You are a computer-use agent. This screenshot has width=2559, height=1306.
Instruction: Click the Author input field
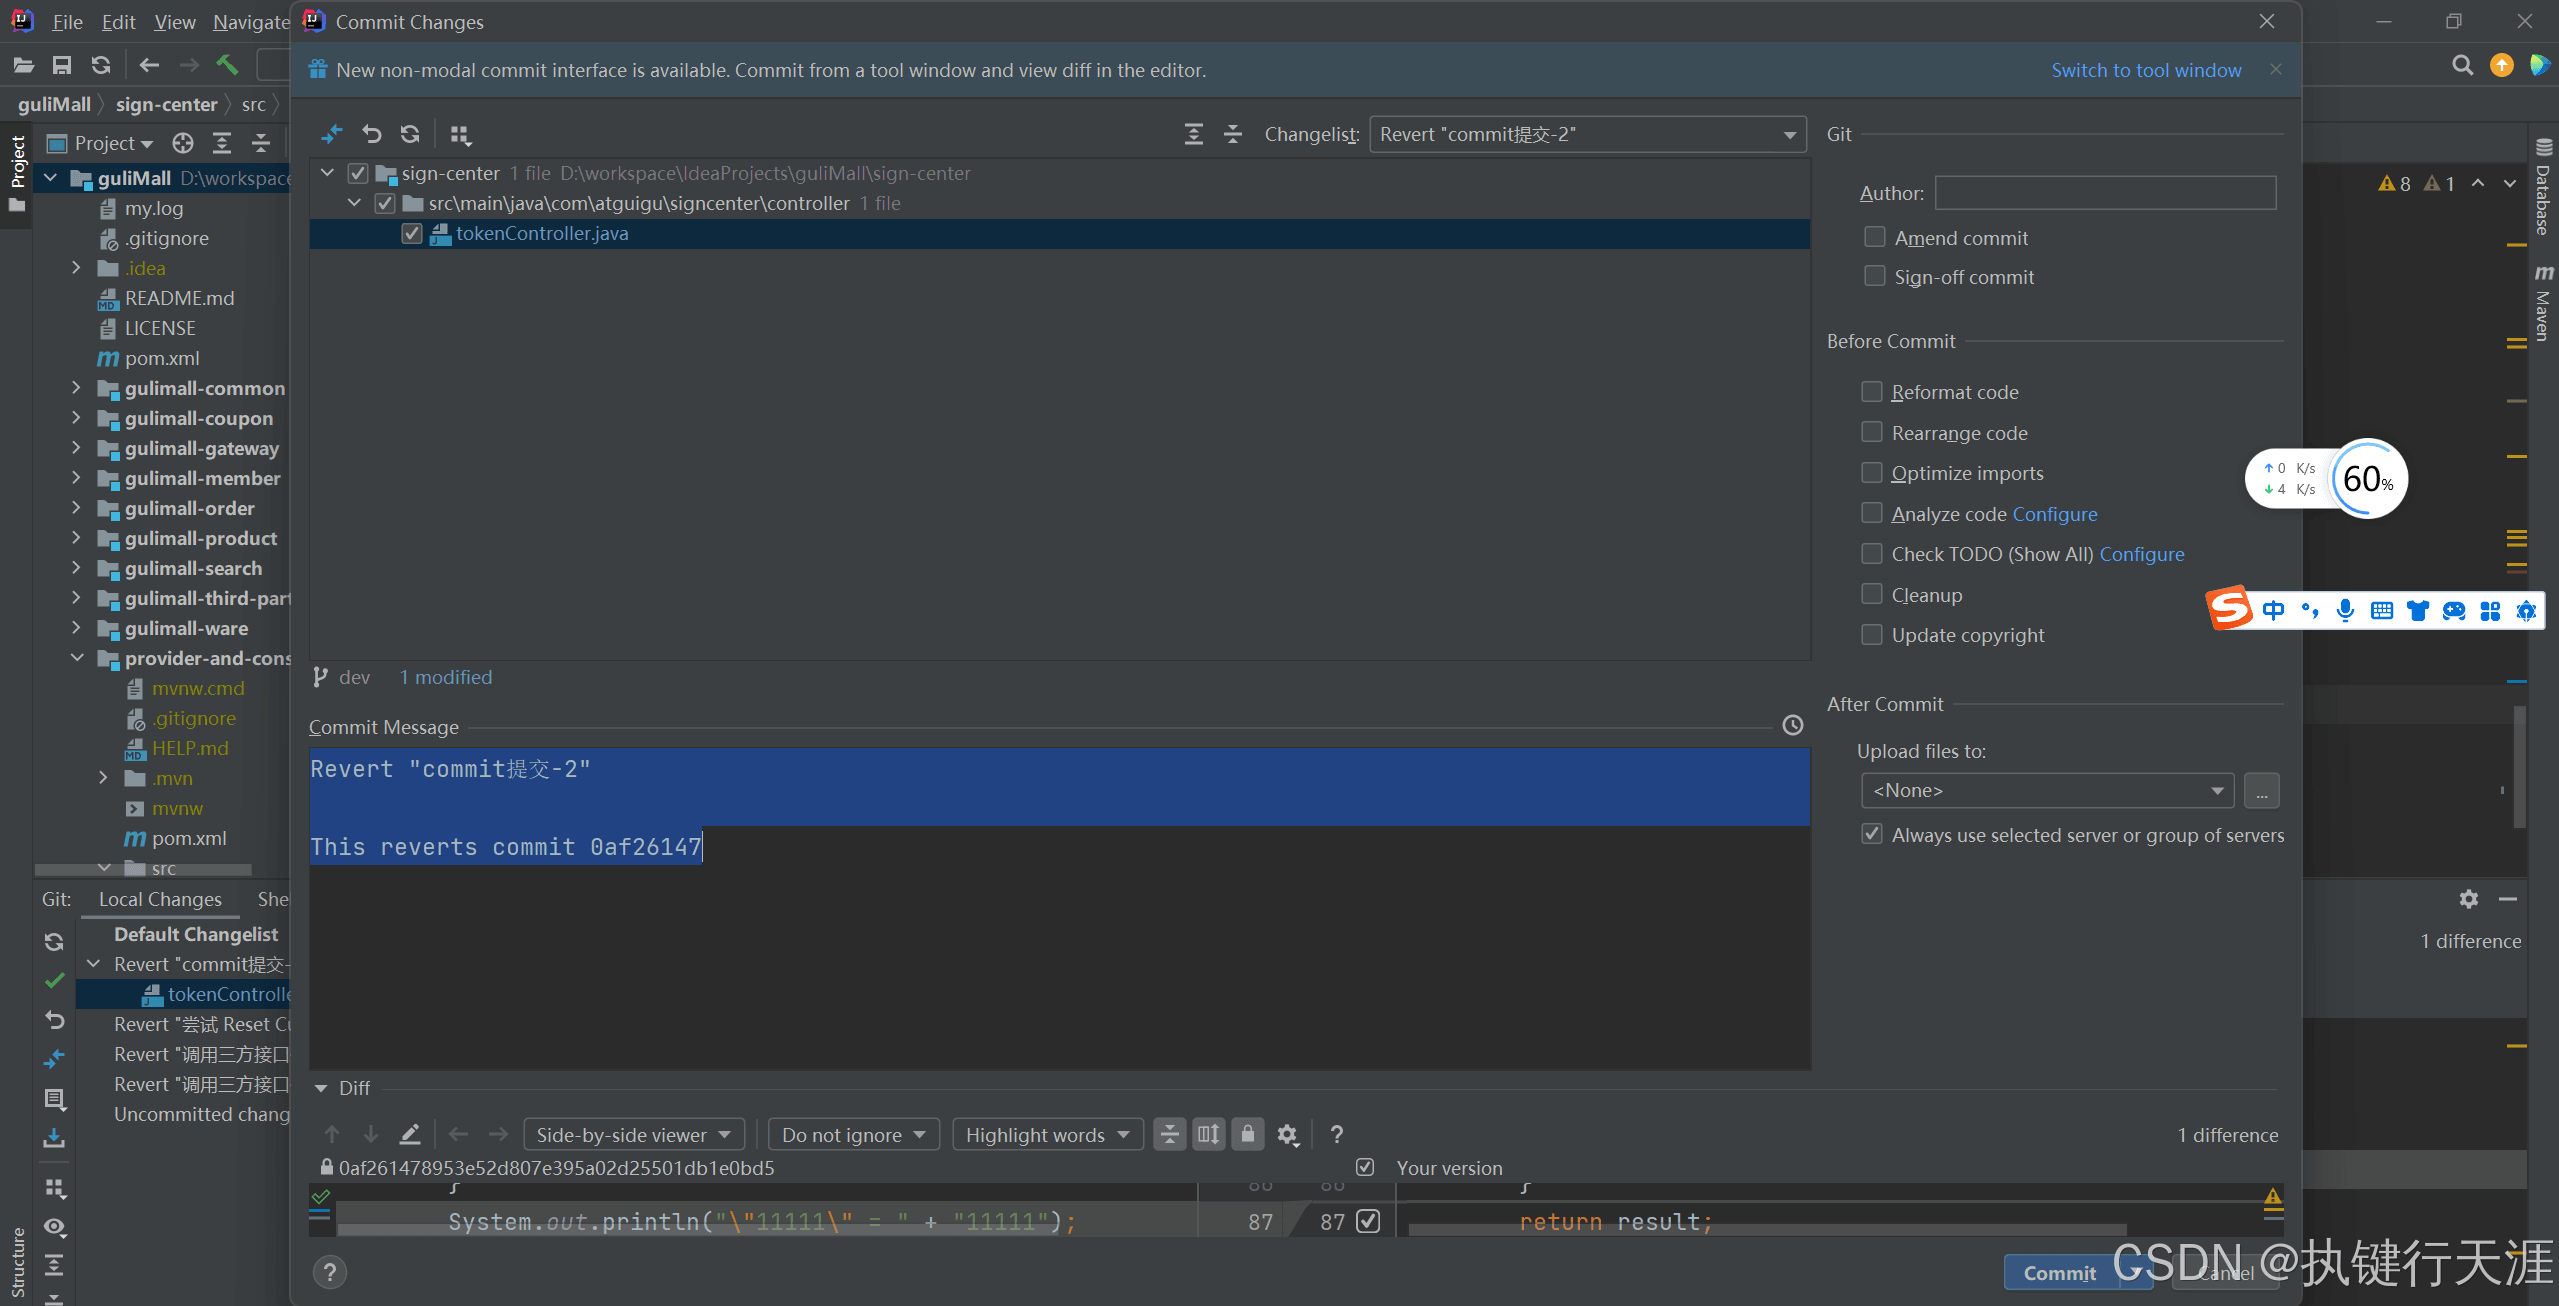click(x=2105, y=192)
